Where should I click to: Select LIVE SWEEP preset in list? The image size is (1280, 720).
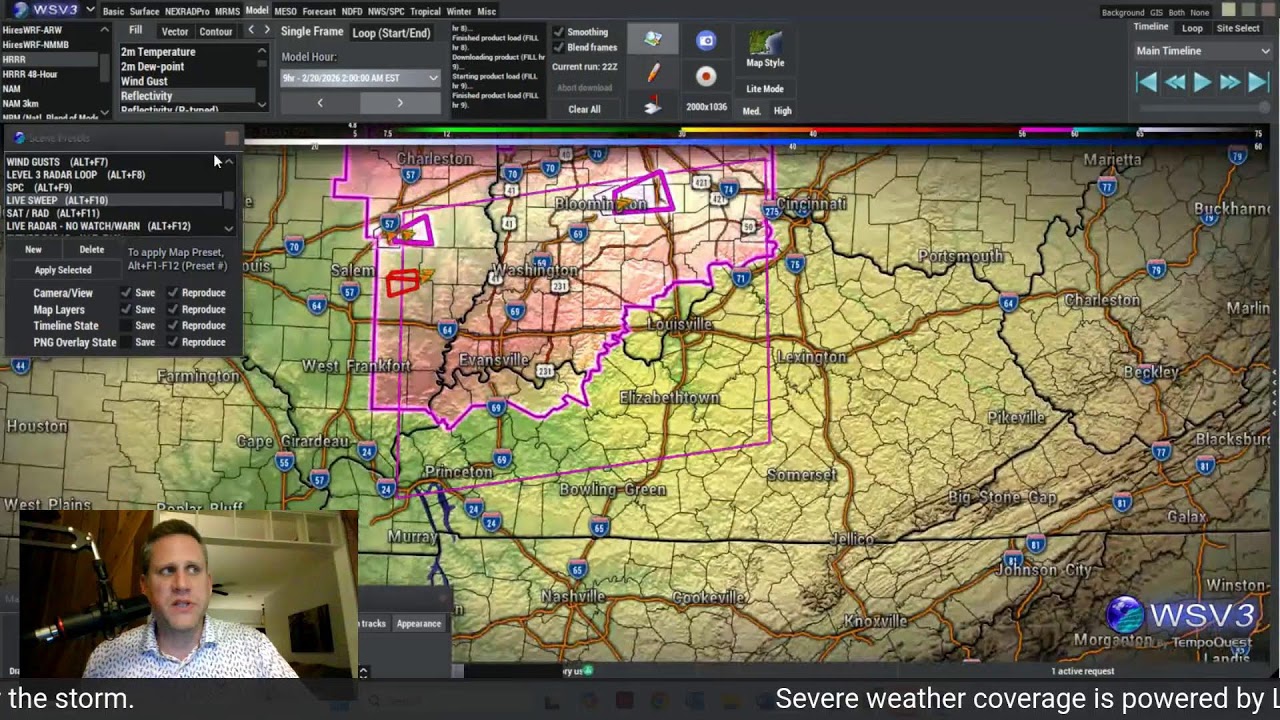[x=114, y=200]
